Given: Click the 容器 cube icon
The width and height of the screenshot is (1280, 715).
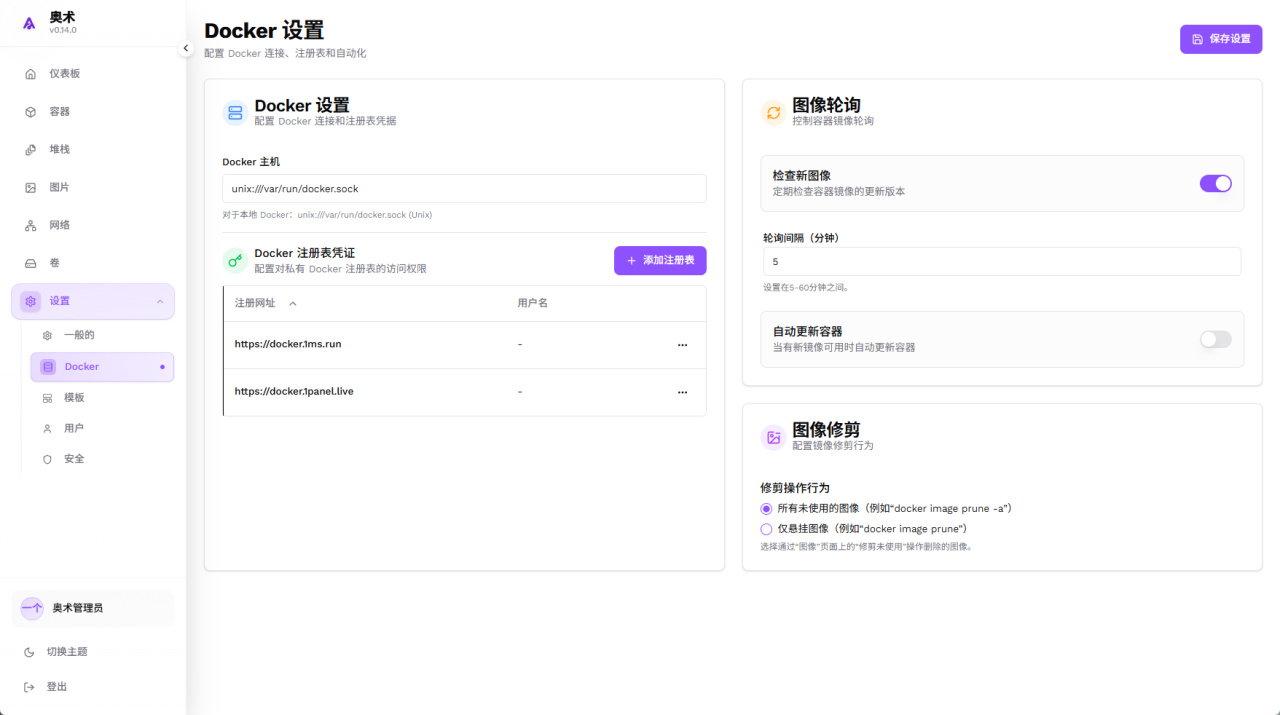Looking at the screenshot, I should pyautogui.click(x=31, y=112).
